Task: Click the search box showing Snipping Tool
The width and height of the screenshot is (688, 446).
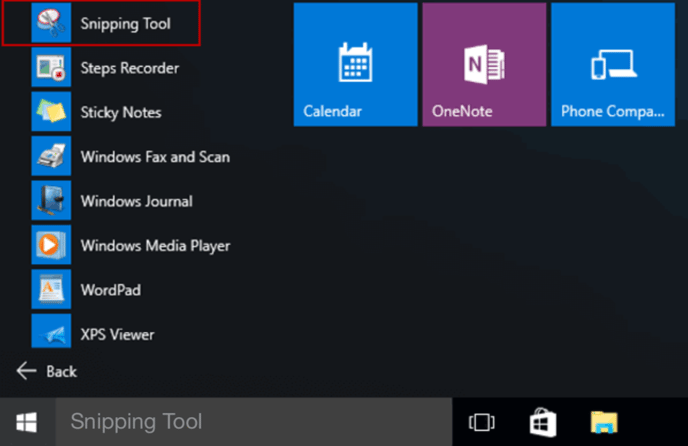Action: (x=252, y=422)
